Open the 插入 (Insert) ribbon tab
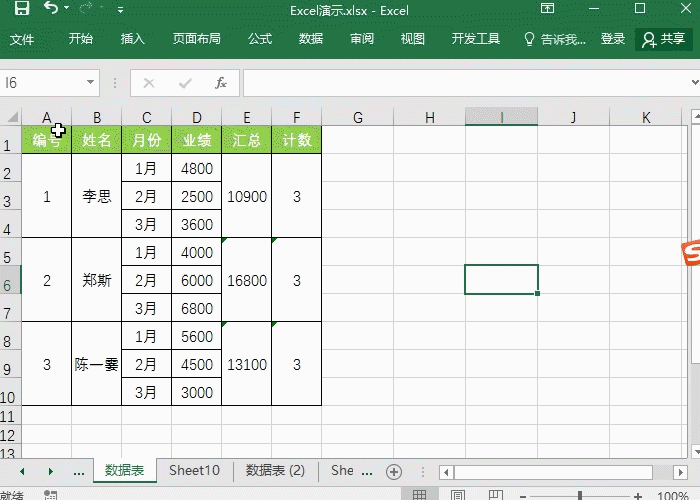 [133, 39]
